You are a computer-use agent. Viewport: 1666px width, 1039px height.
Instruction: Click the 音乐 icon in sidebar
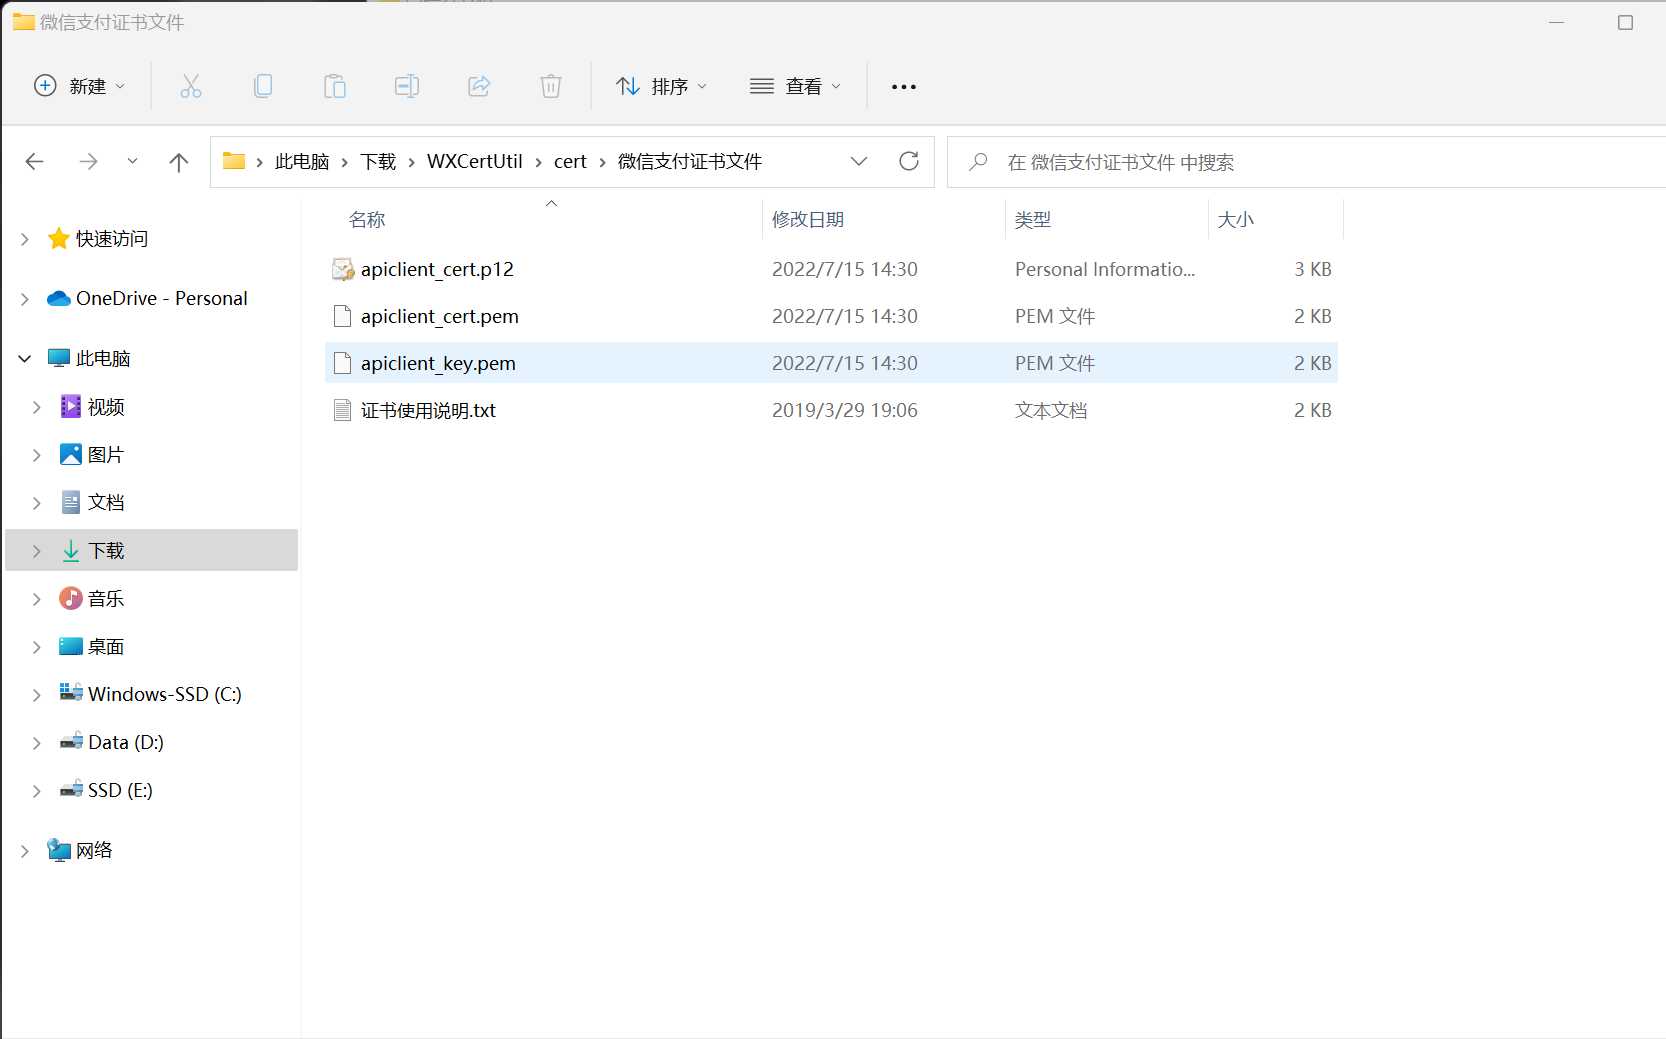click(x=71, y=598)
